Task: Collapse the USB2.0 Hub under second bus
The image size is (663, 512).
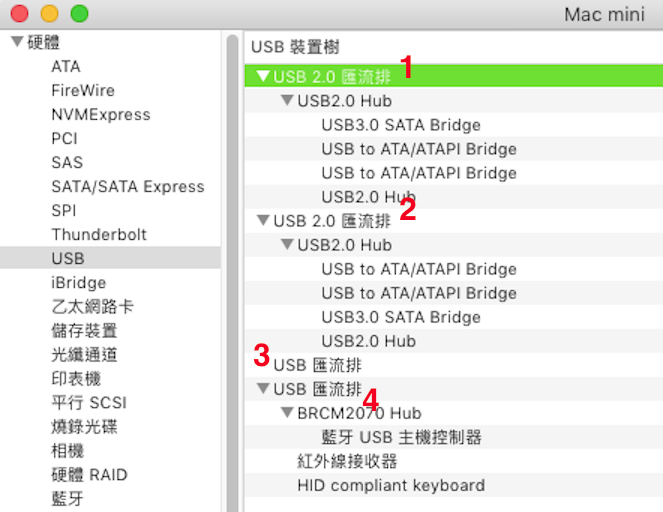Action: [x=287, y=244]
